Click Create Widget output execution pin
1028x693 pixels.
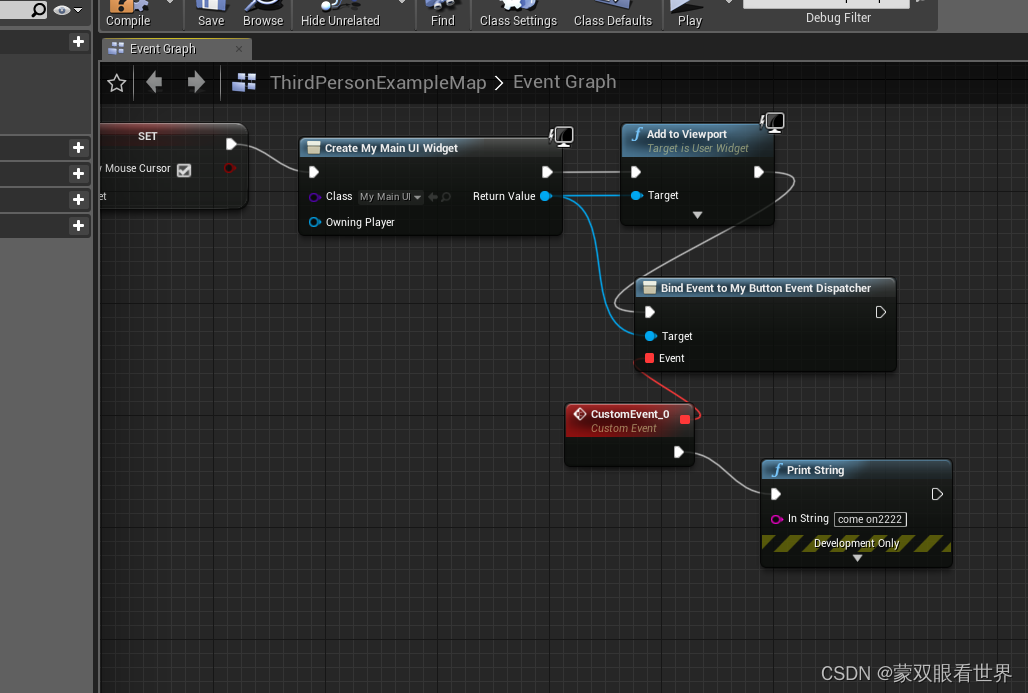(547, 172)
